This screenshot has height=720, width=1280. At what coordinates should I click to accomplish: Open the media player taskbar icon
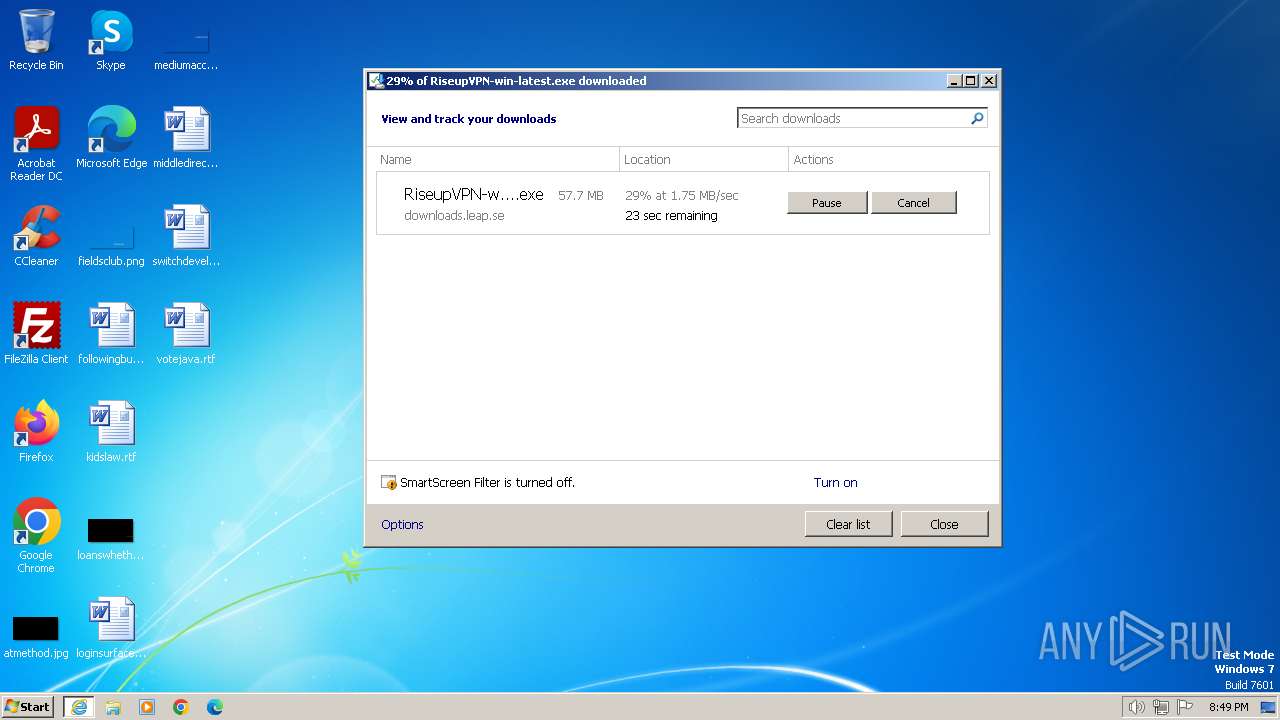tap(147, 707)
